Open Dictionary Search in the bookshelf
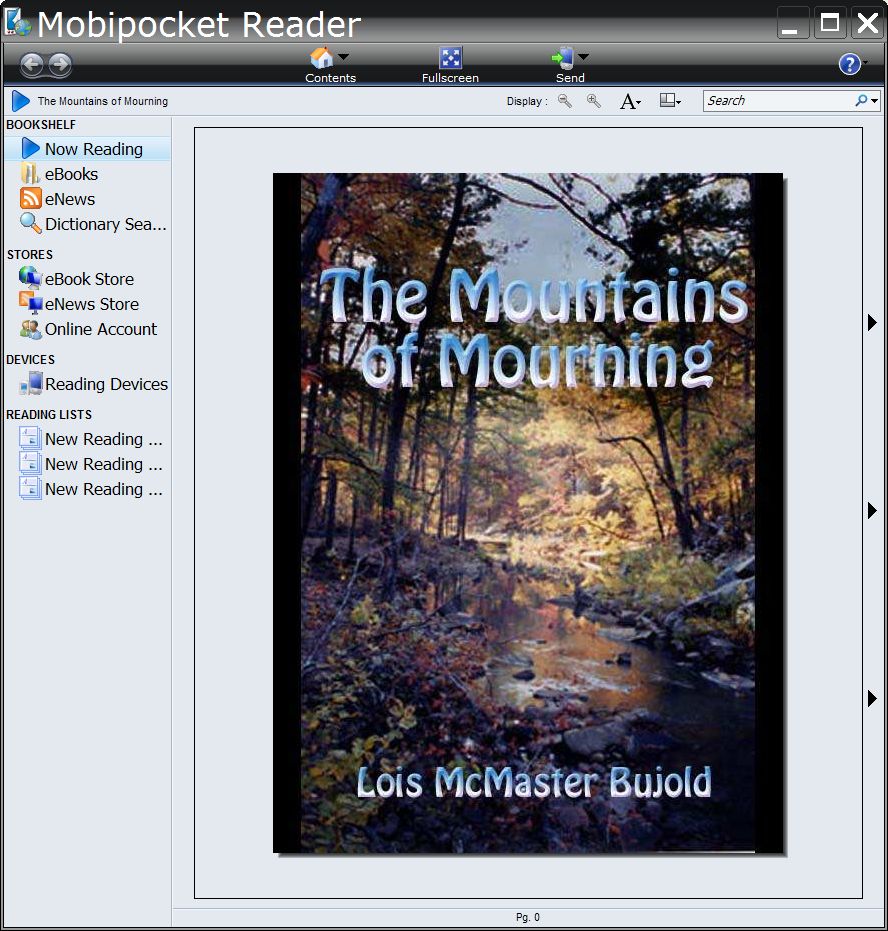The image size is (888, 931). coord(87,224)
